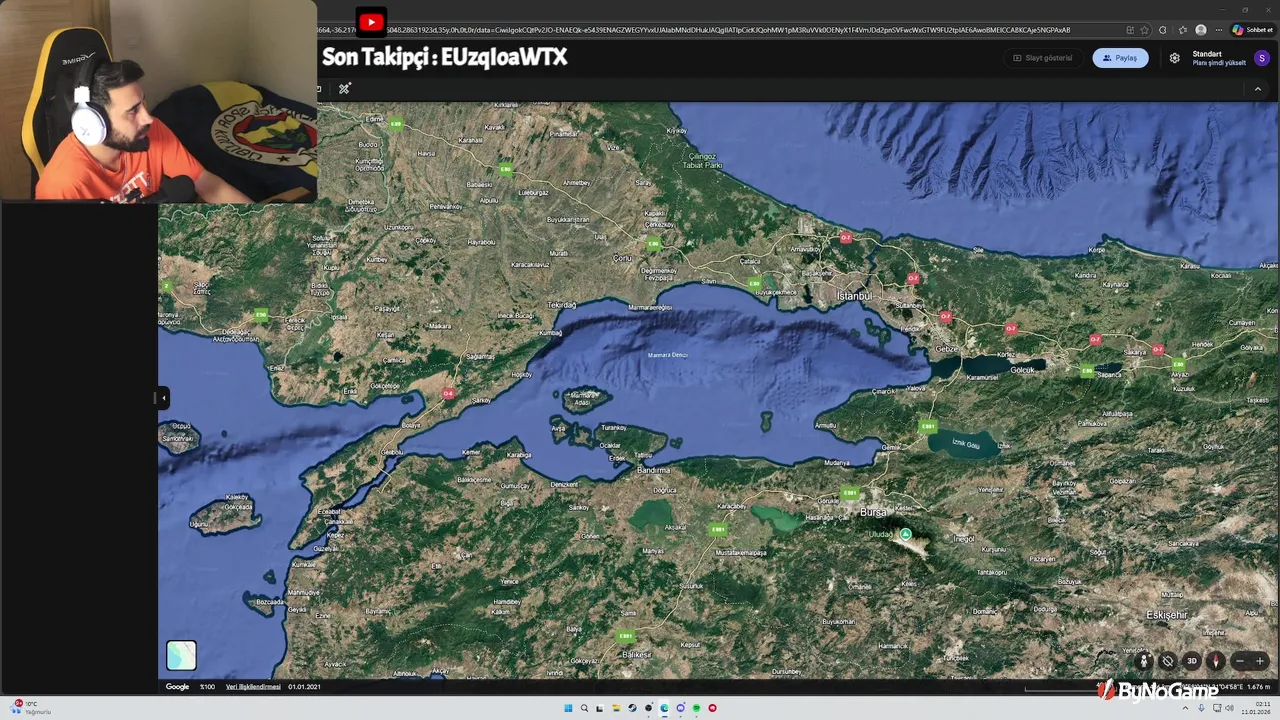Open Spotify from the taskbar
This screenshot has height=720, width=1280.
coord(696,708)
